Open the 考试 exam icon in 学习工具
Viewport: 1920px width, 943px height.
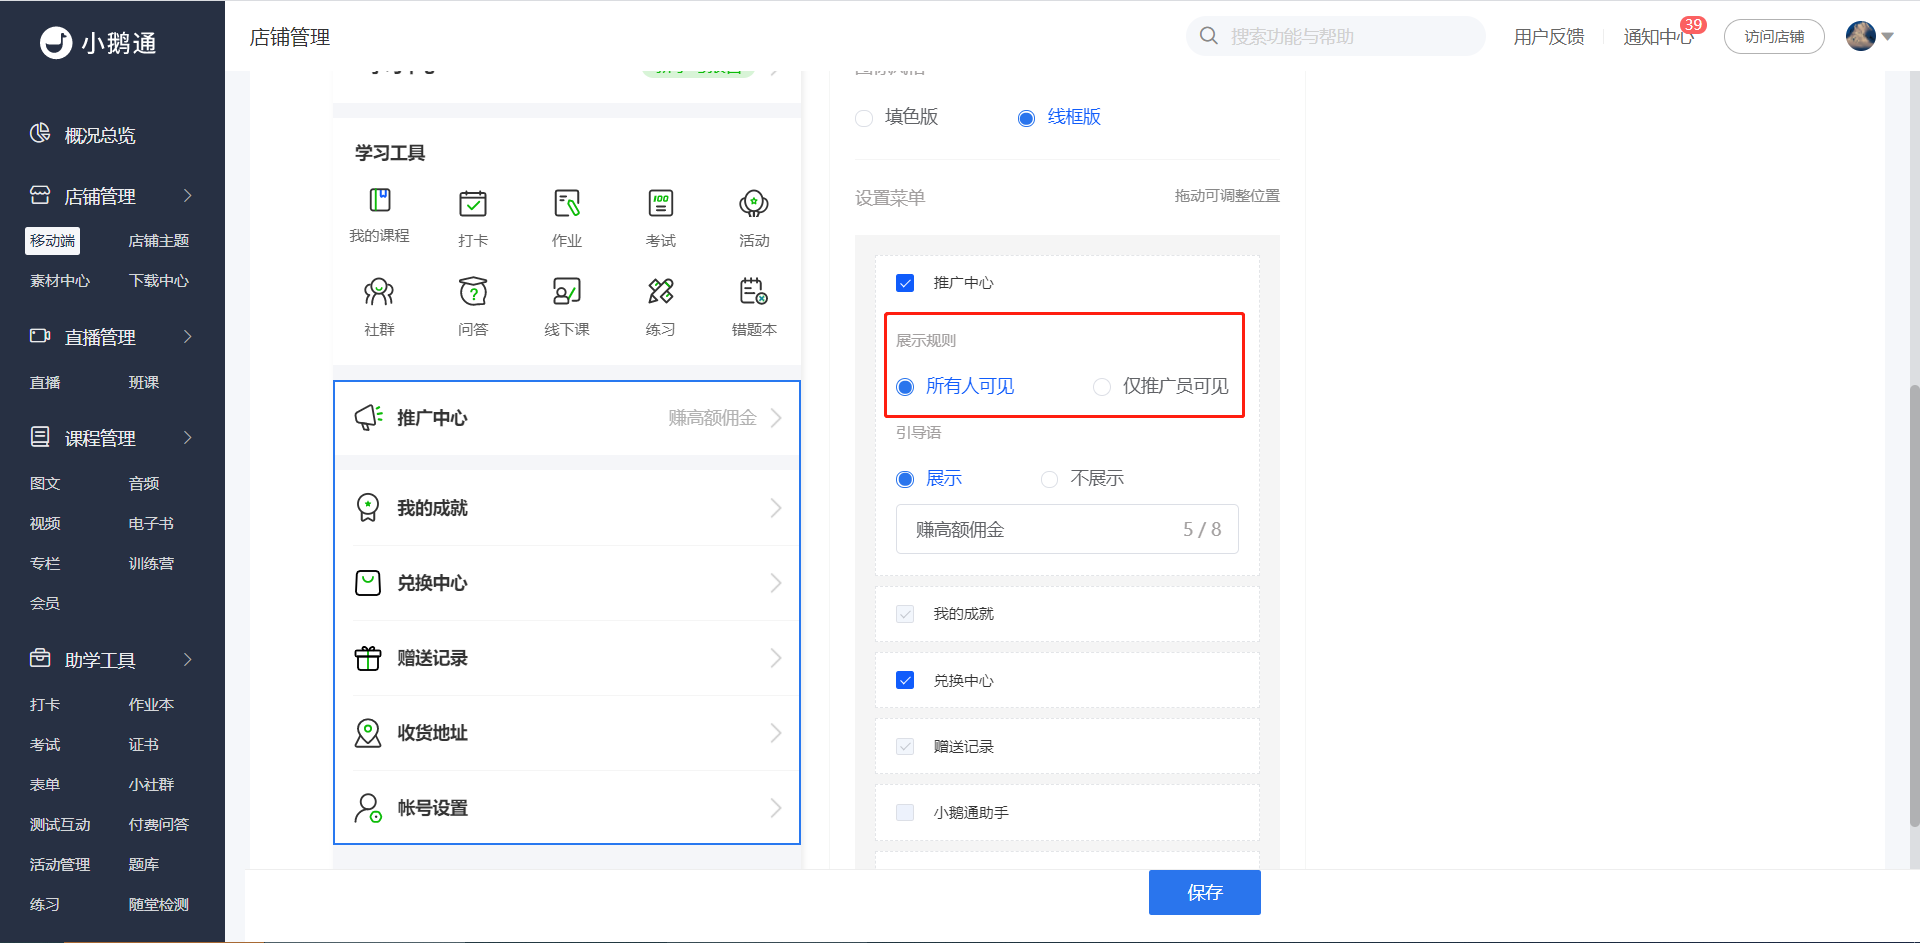click(660, 204)
